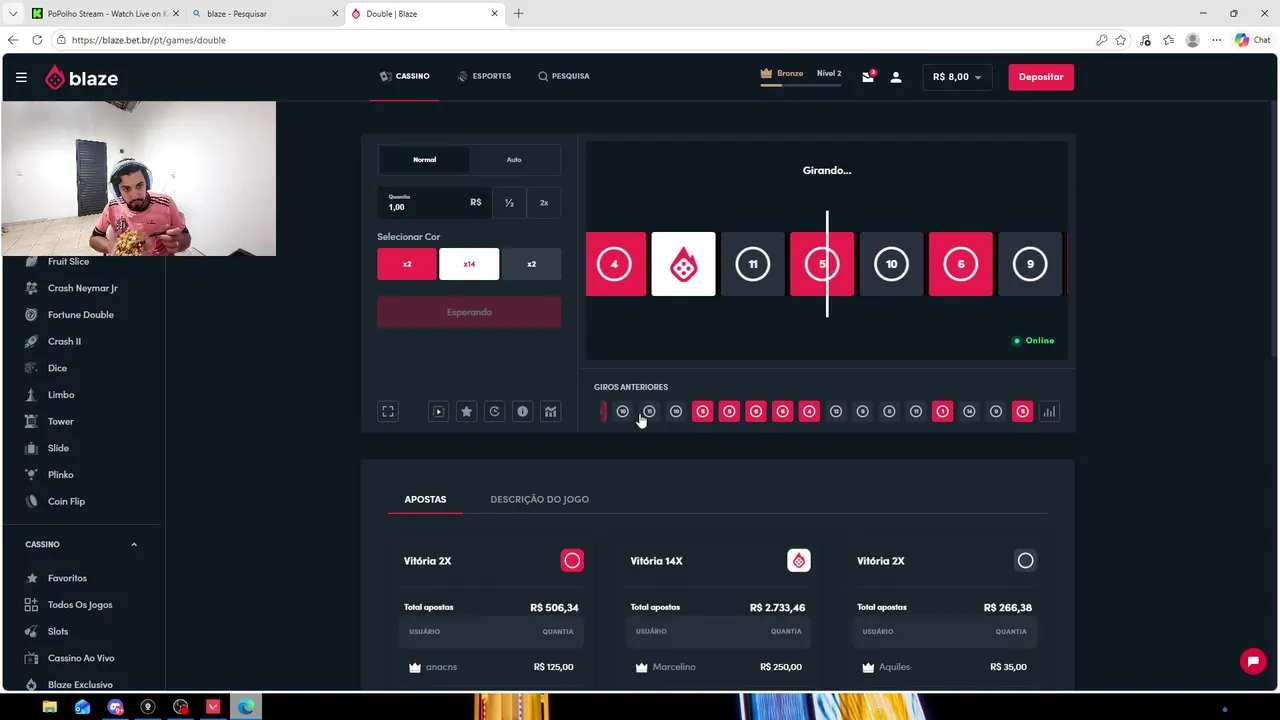The image size is (1280, 720).
Task: Open the messages inbox icon
Action: pos(868,76)
